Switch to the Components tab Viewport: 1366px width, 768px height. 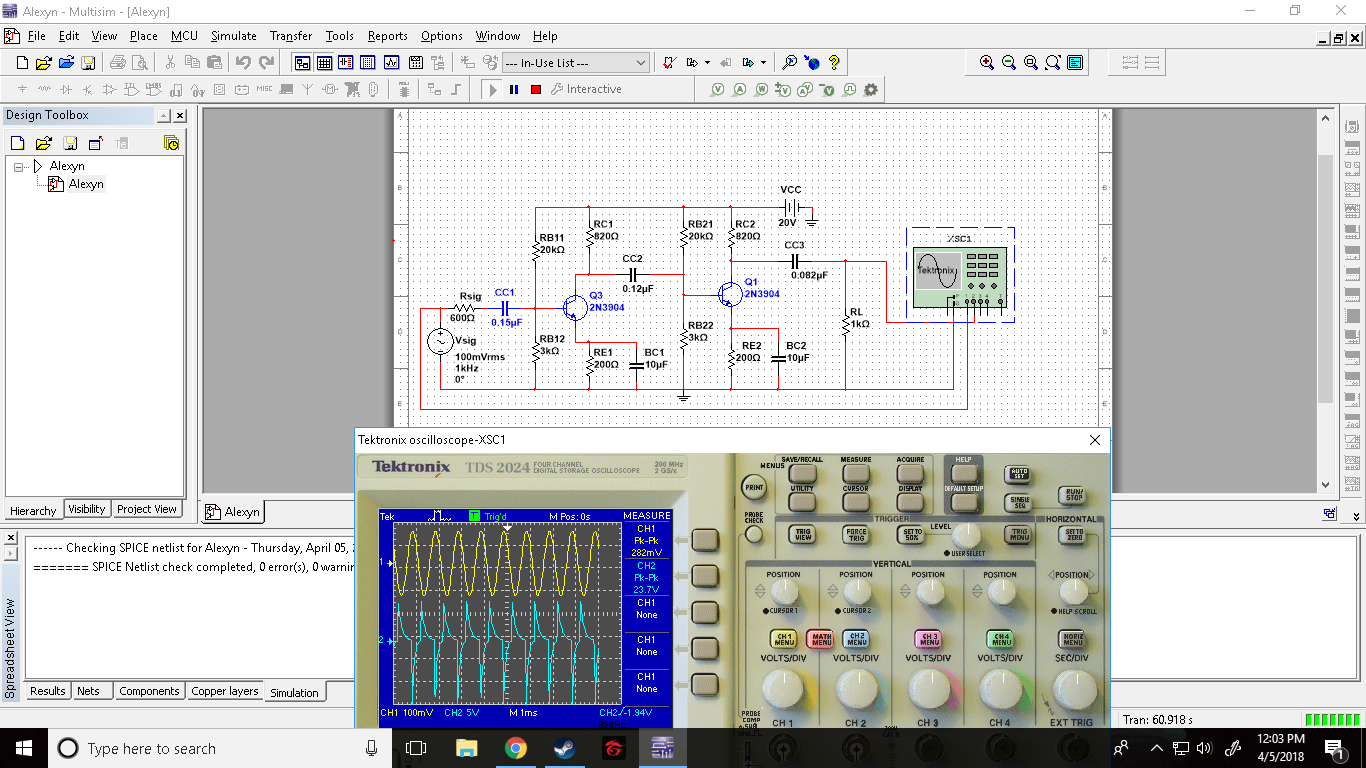(x=149, y=691)
